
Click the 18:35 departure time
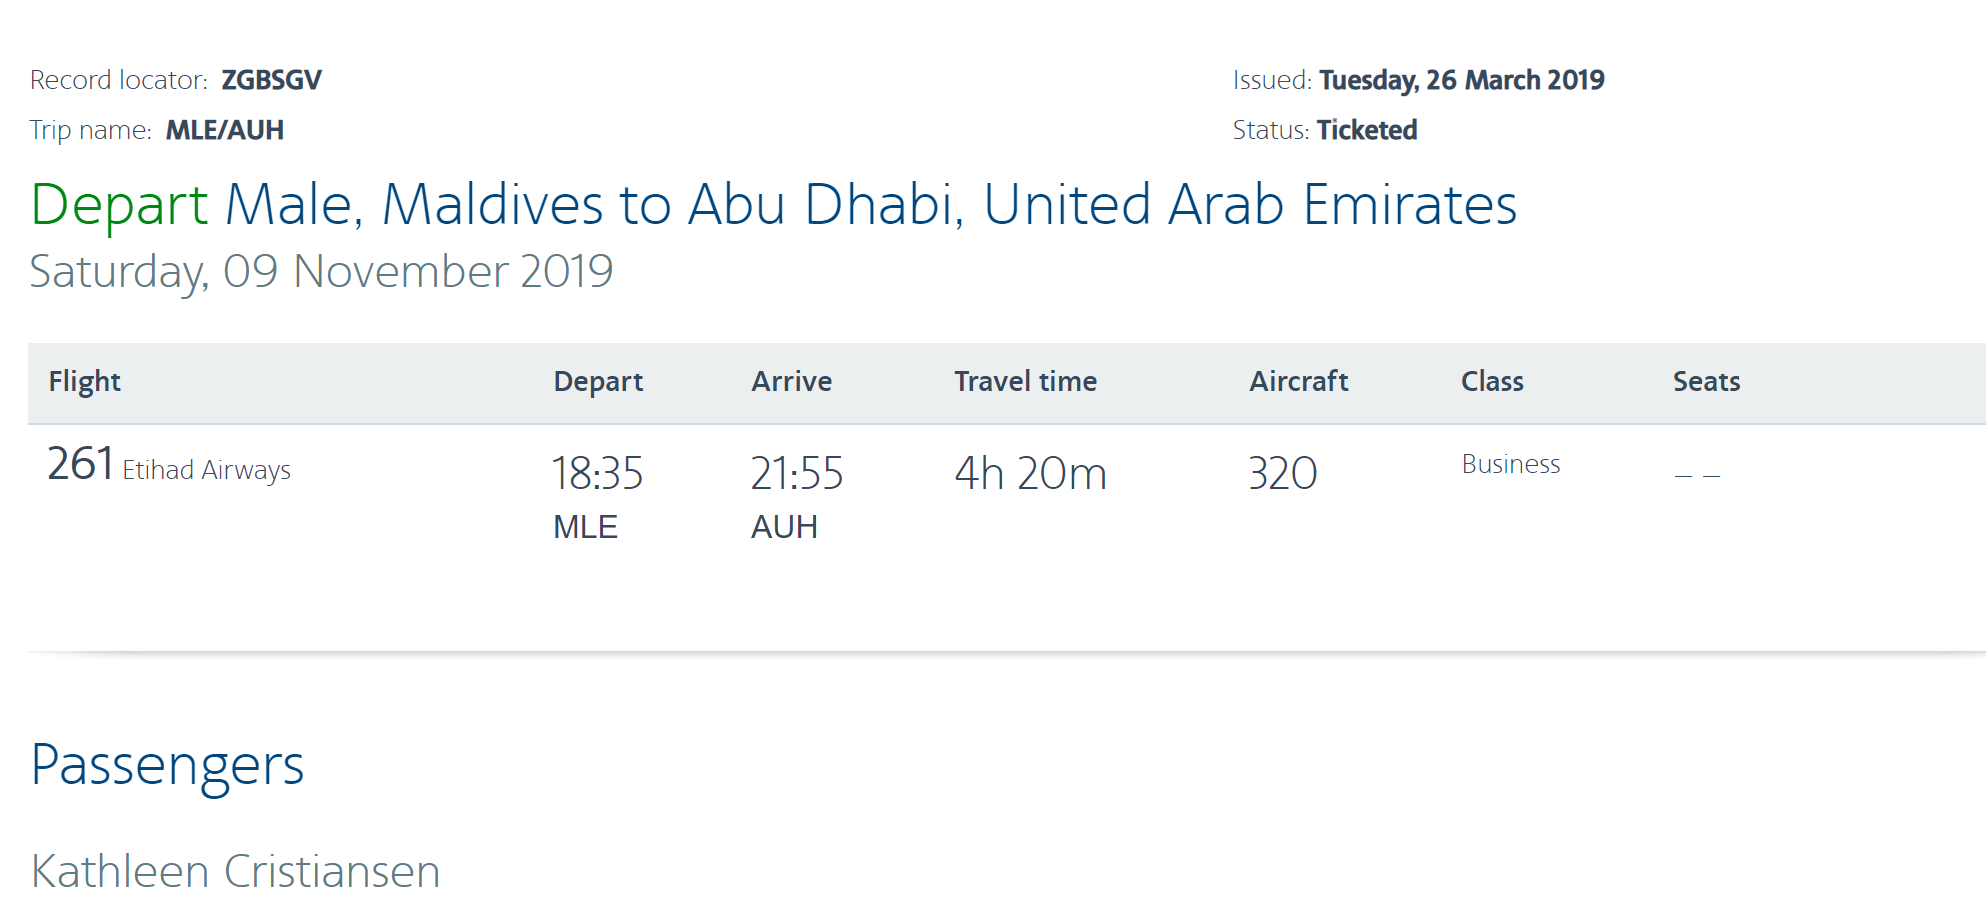(x=597, y=473)
